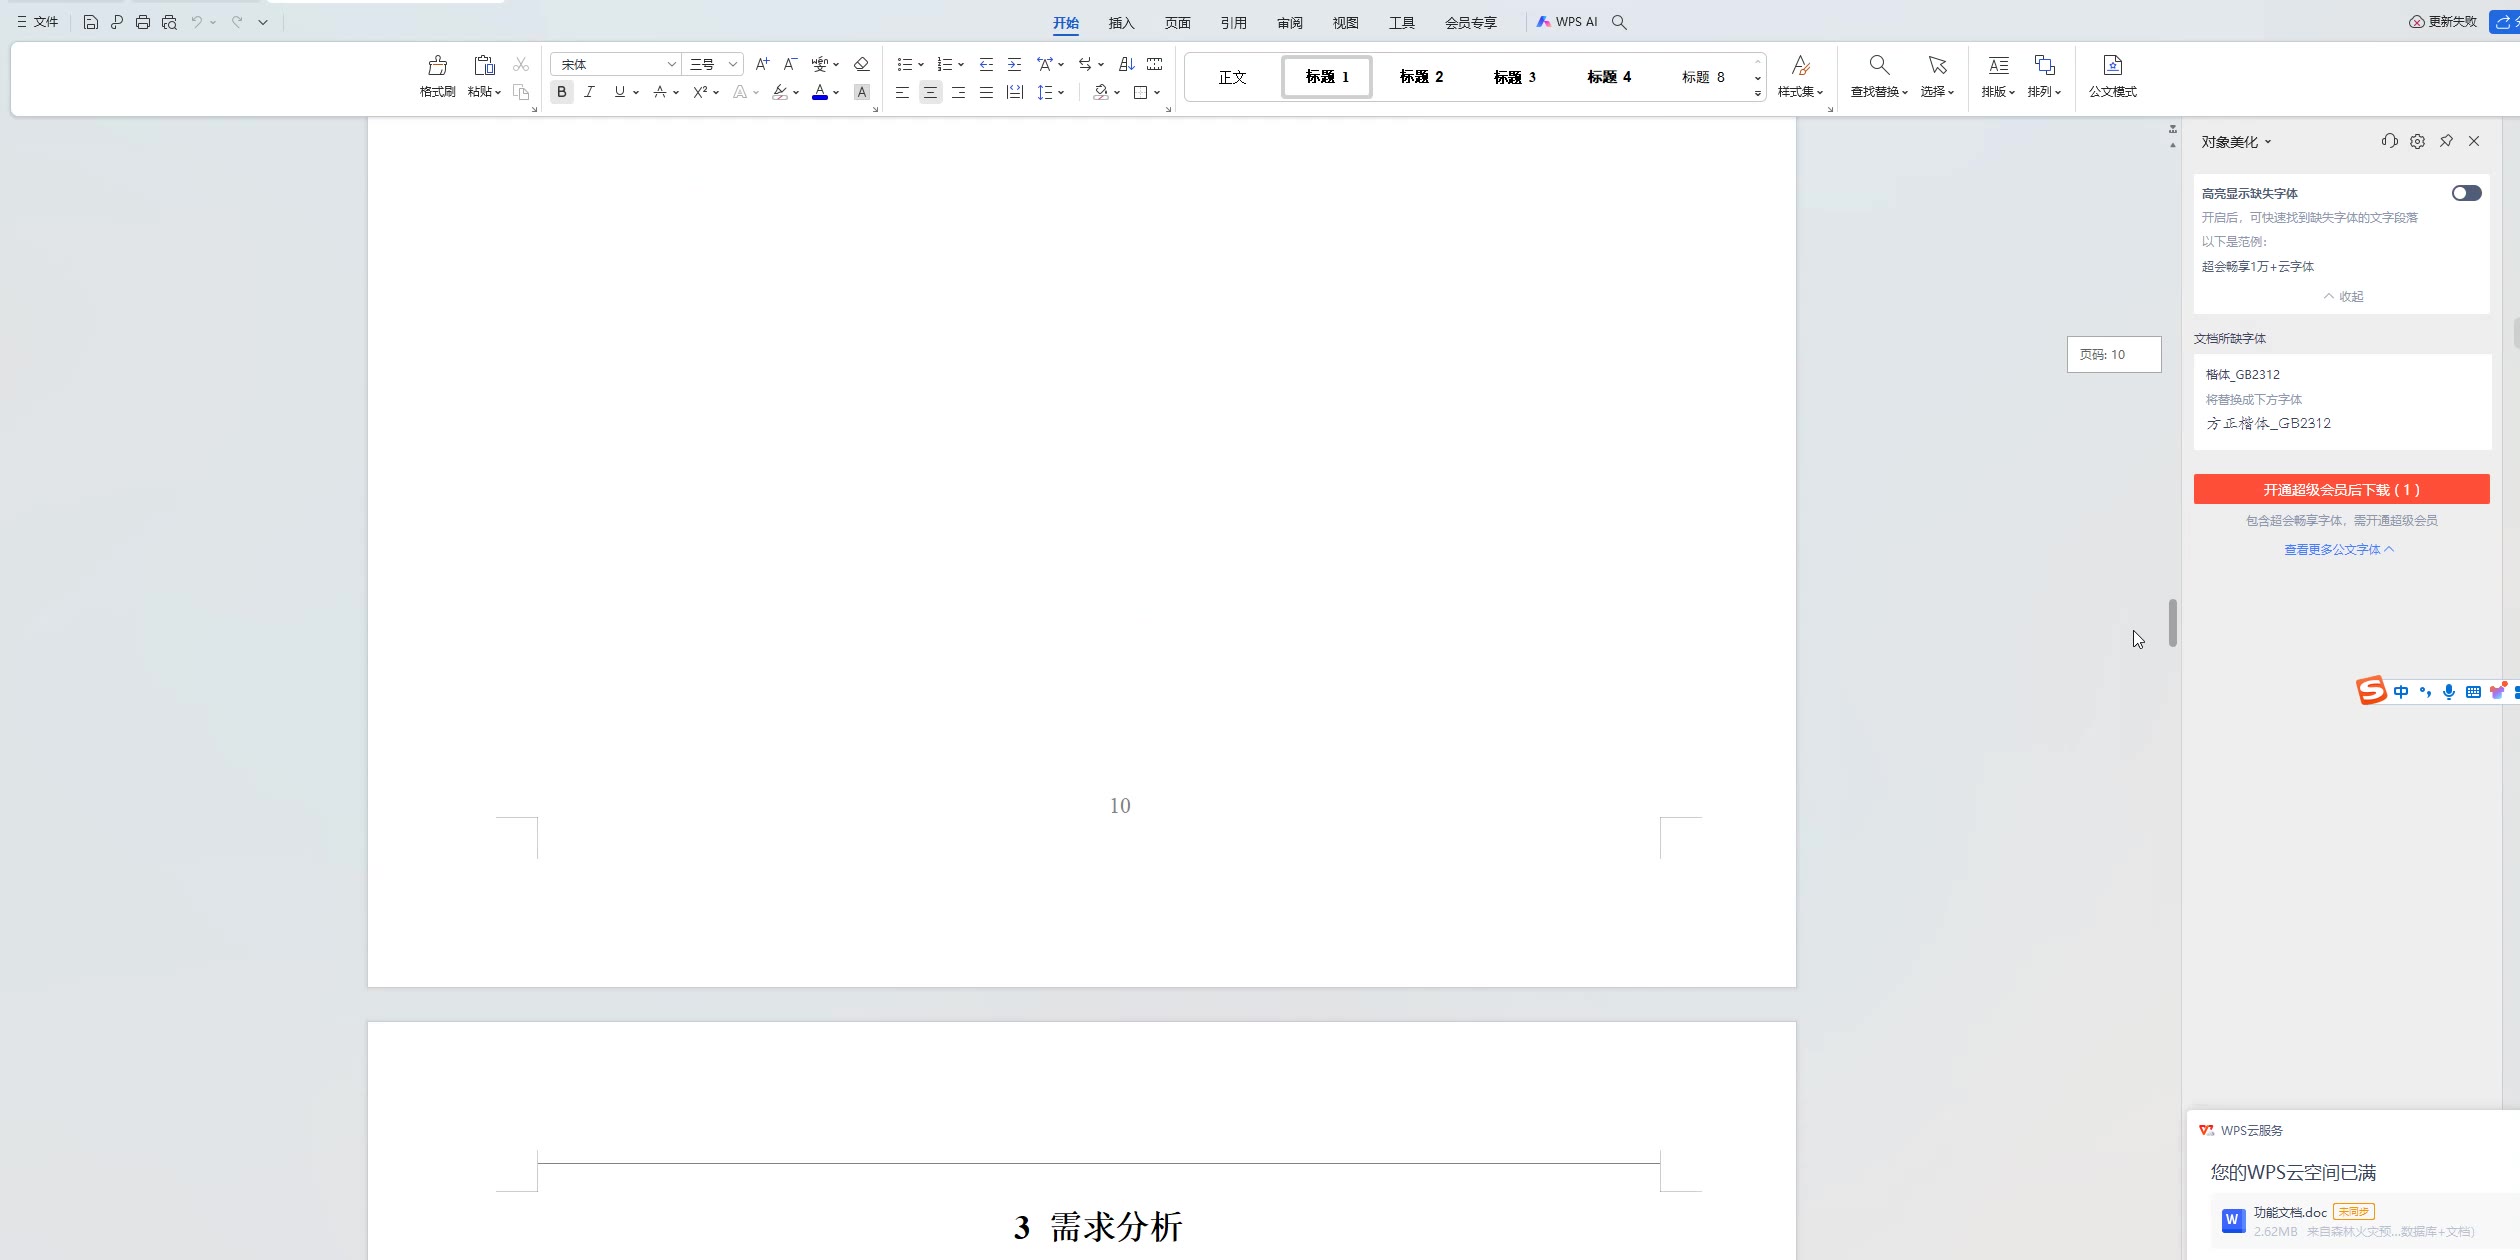Open the font size dropdown showing 三号
Screen dimensions: 2520x1260
click(733, 64)
